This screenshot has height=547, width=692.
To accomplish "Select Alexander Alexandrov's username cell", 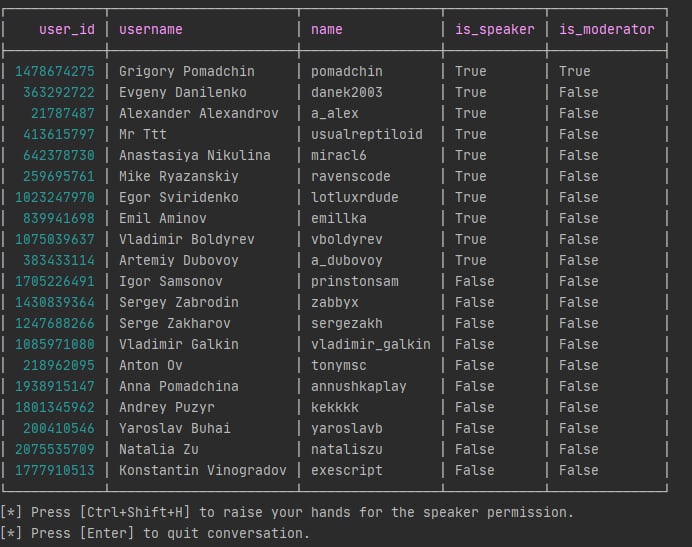I will [x=198, y=113].
